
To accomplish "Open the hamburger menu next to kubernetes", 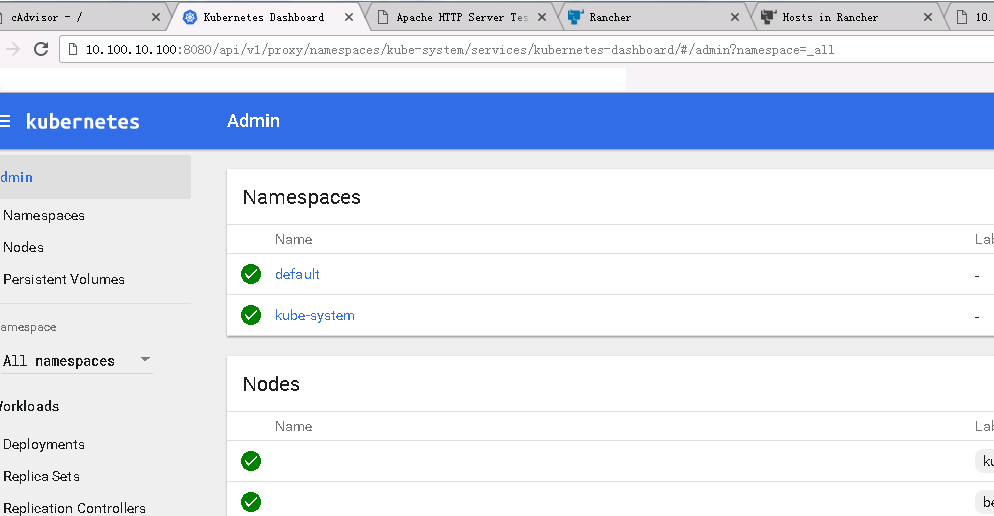I will pyautogui.click(x=5, y=121).
